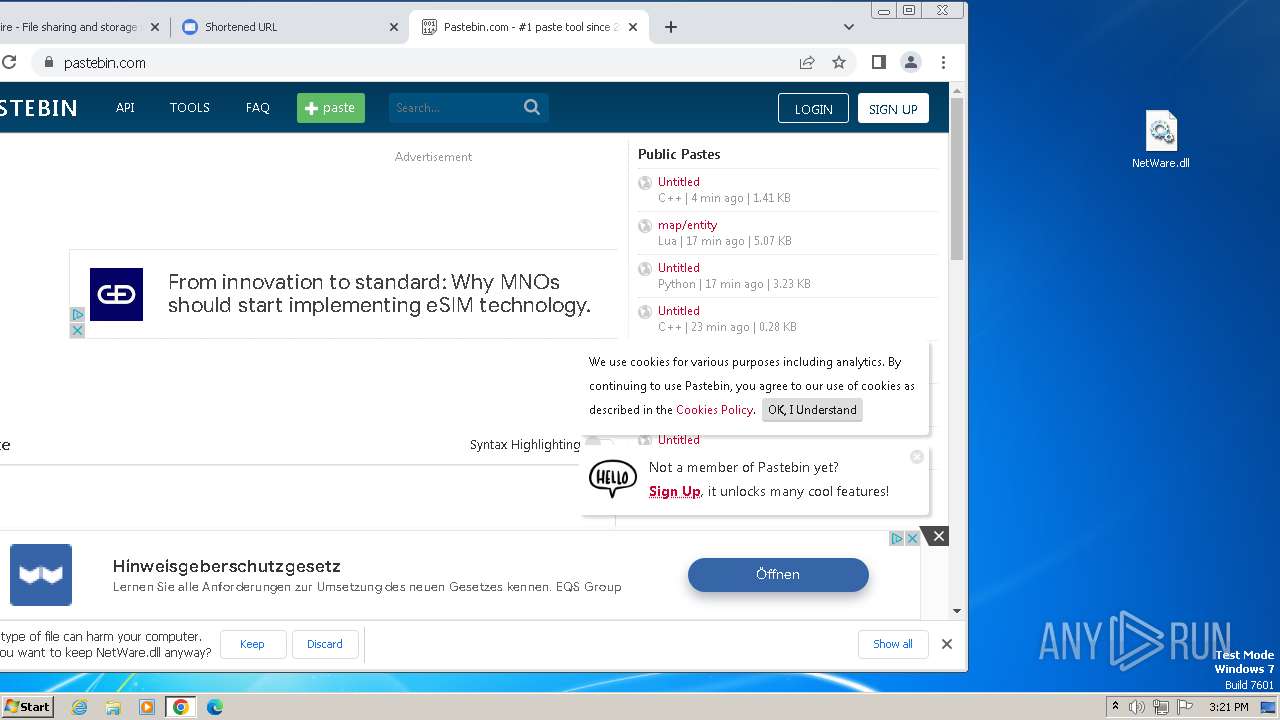
Task: Click the share page icon in address bar
Action: point(807,62)
